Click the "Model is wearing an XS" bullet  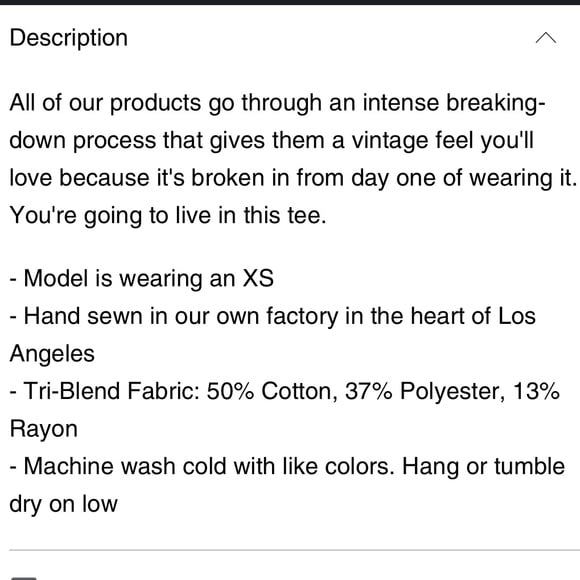click(142, 279)
